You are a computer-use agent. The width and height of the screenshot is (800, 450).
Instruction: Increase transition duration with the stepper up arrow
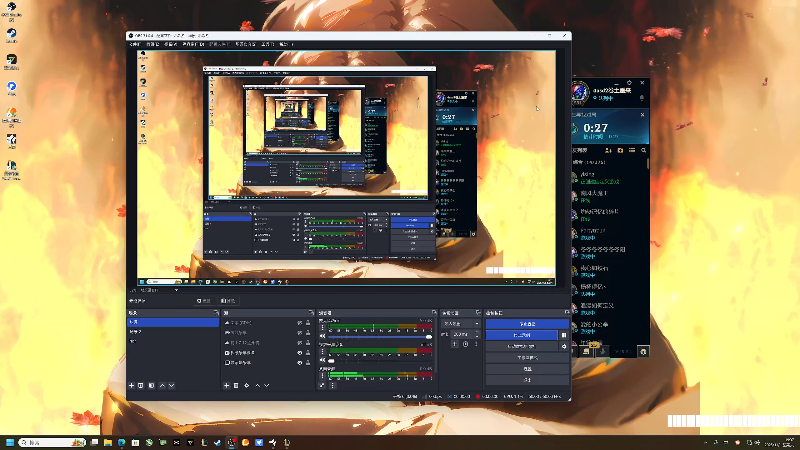[x=477, y=332]
